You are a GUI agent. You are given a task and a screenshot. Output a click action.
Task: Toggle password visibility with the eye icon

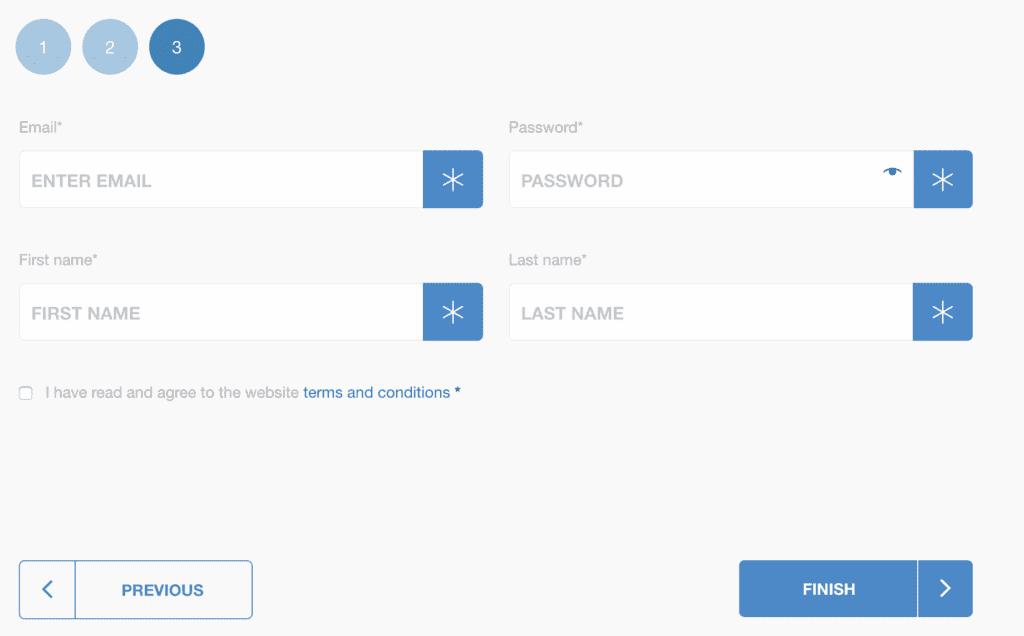[892, 172]
